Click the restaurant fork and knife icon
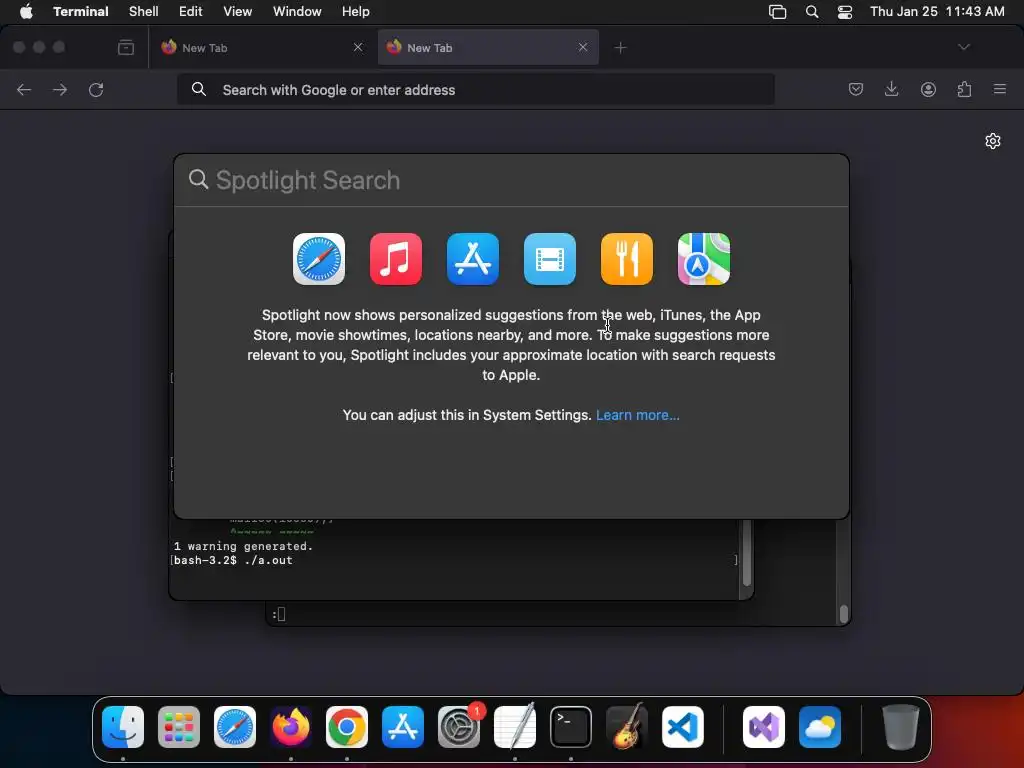The image size is (1024, 768). point(627,259)
